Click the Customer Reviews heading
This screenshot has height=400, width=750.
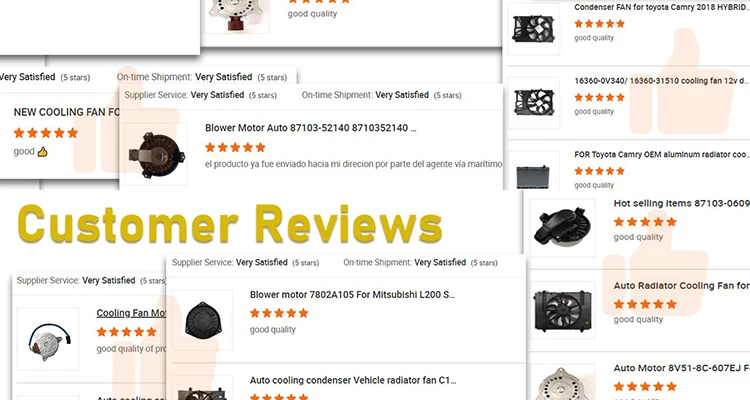230,224
